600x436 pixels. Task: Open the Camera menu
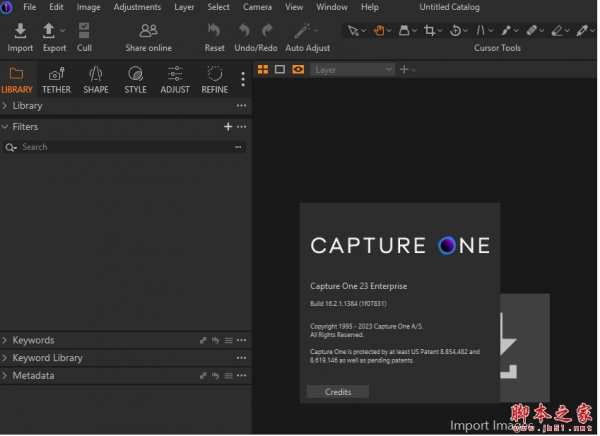pos(257,7)
